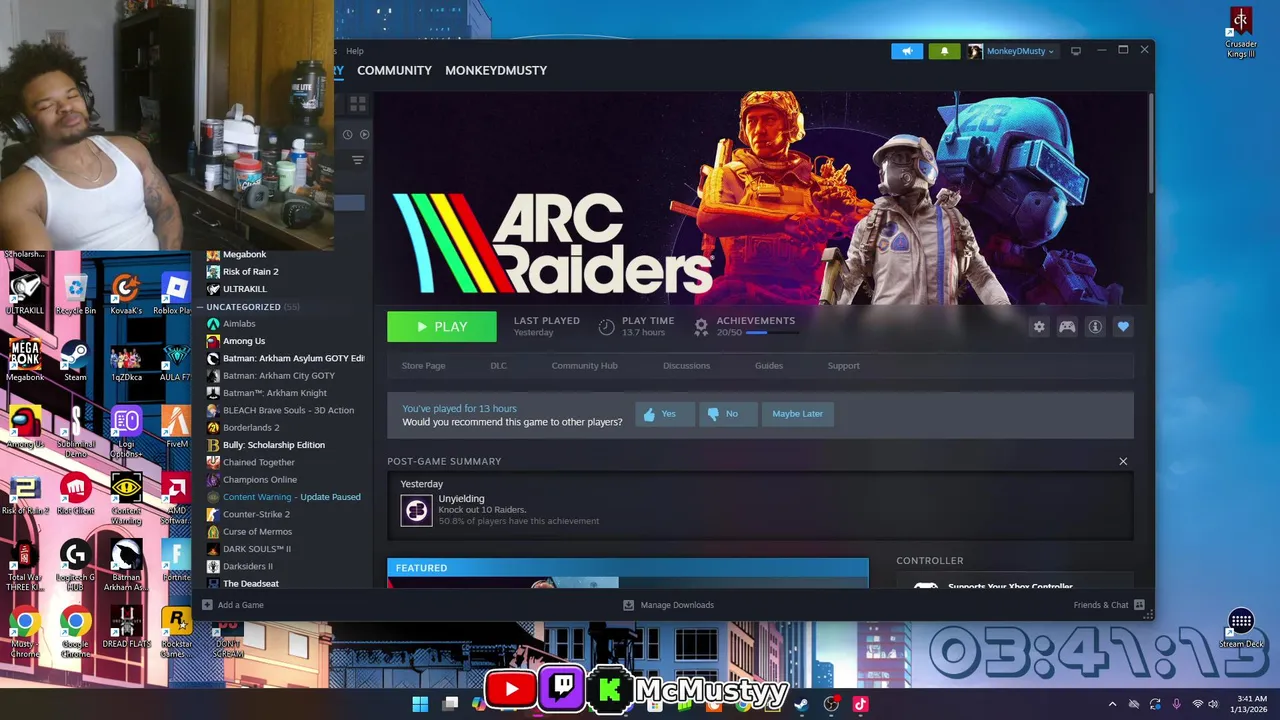
Task: Select Borderlands 2 in the library
Action: pyautogui.click(x=251, y=428)
